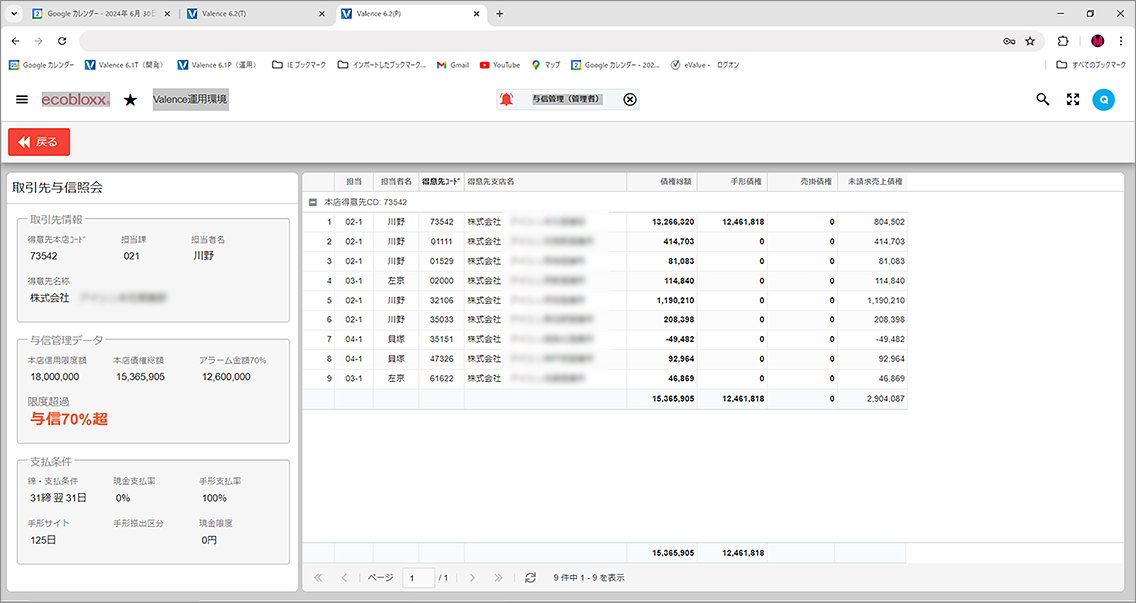This screenshot has width=1136, height=603.
Task: Open the search magnifier icon
Action: 1043,99
